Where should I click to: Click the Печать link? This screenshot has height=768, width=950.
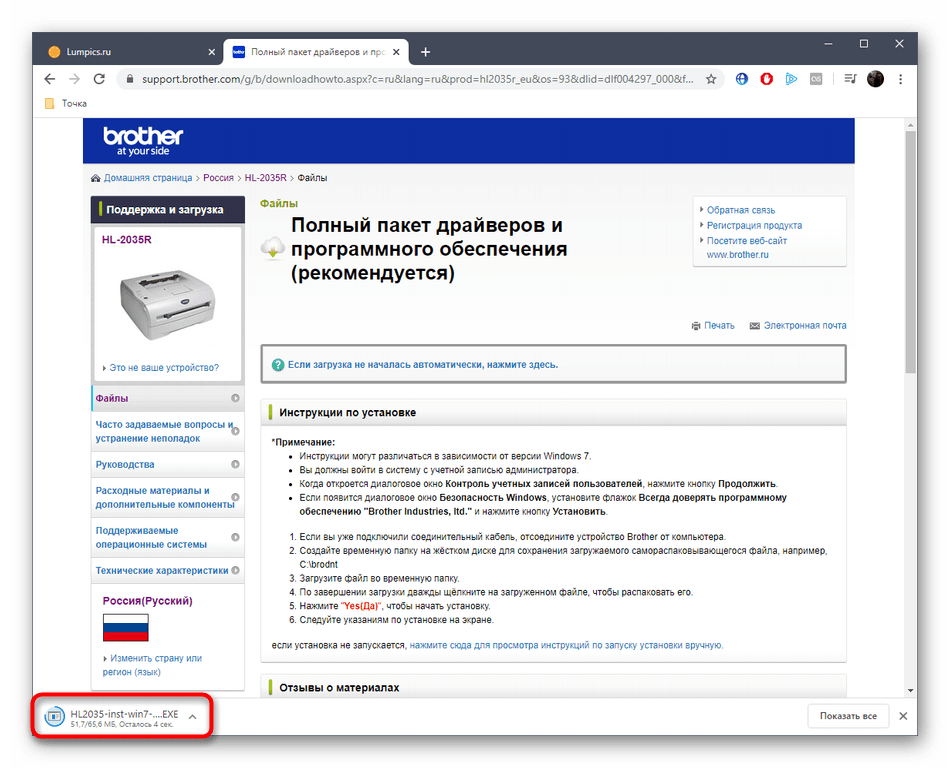(719, 326)
